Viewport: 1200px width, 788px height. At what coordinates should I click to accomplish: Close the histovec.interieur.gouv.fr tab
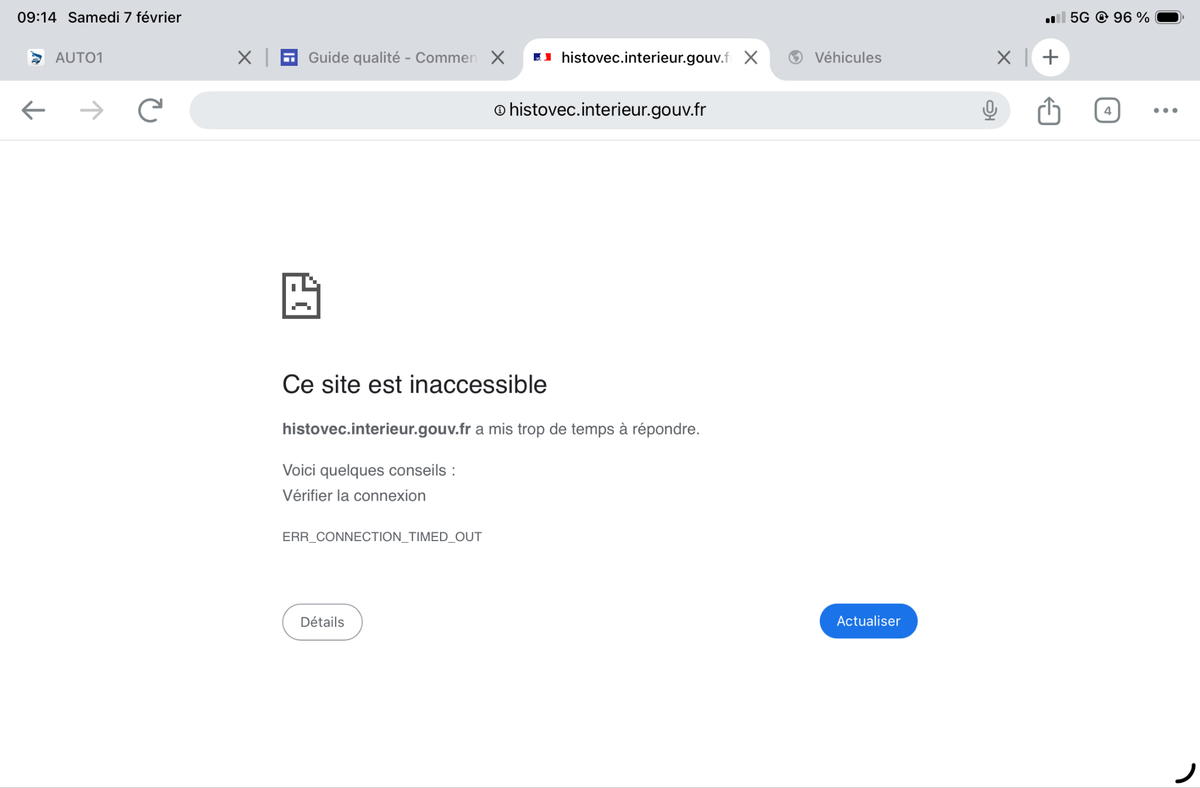tap(750, 57)
